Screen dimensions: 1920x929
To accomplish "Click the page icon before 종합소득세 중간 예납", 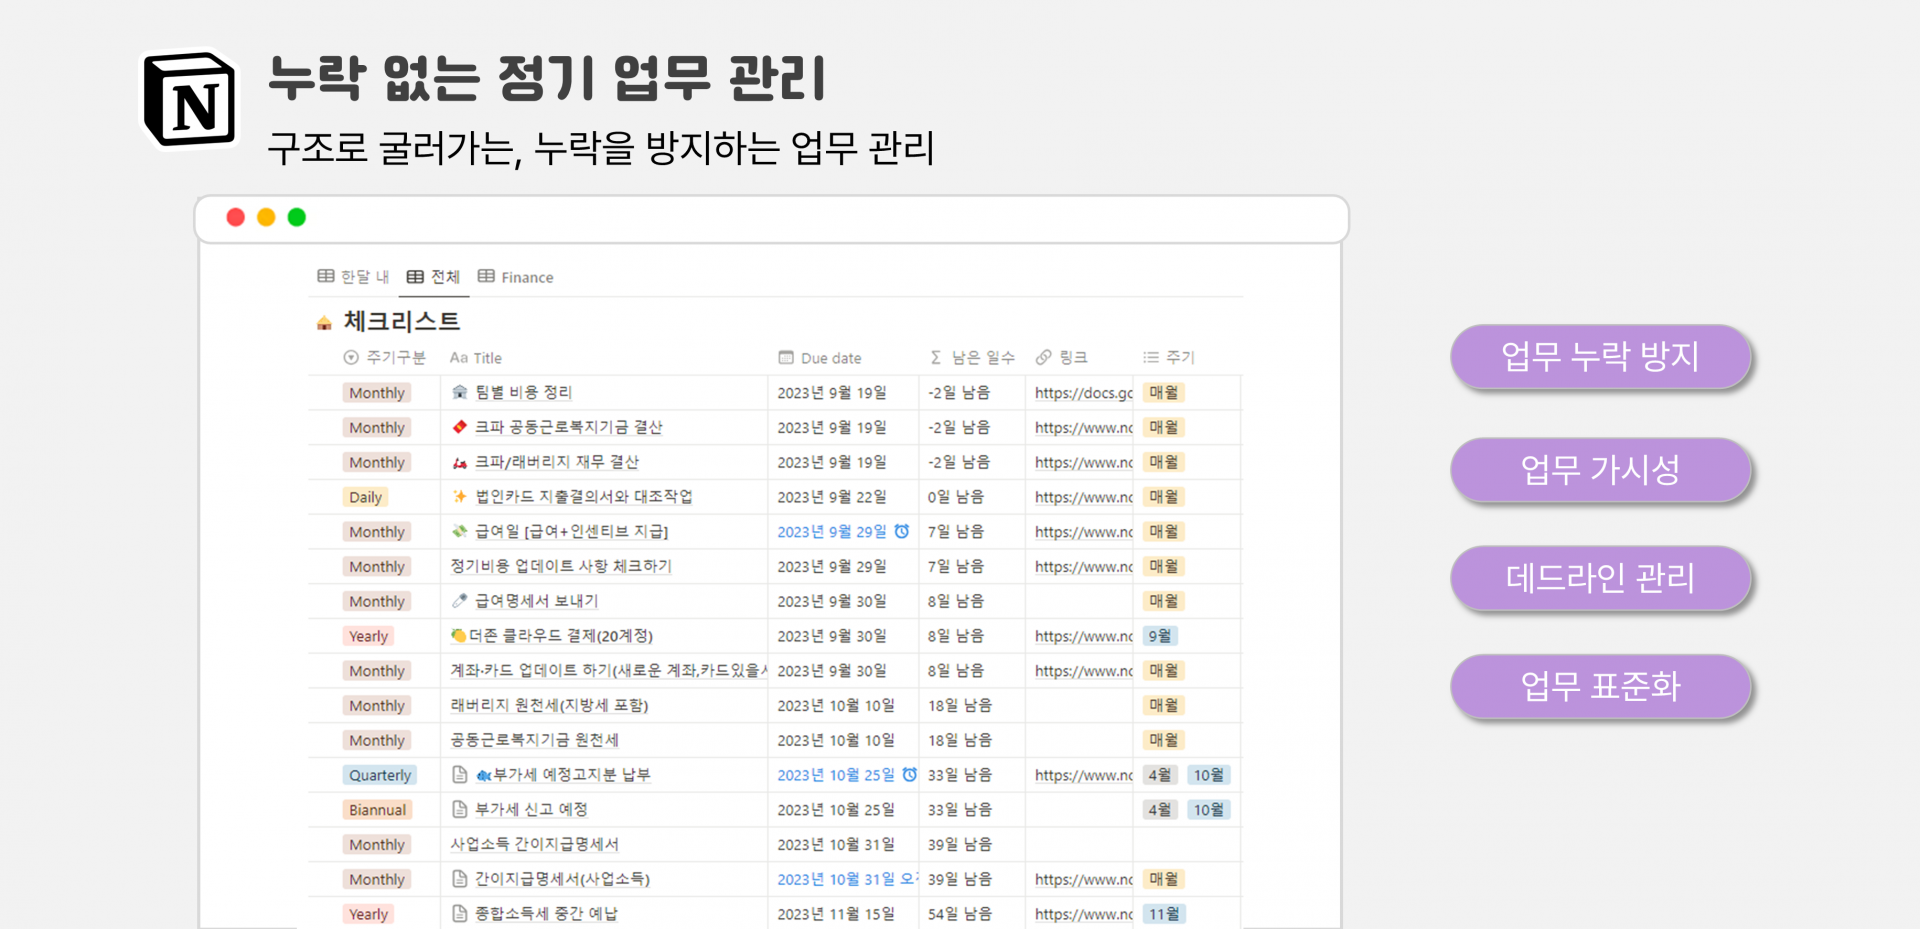I will point(460,913).
